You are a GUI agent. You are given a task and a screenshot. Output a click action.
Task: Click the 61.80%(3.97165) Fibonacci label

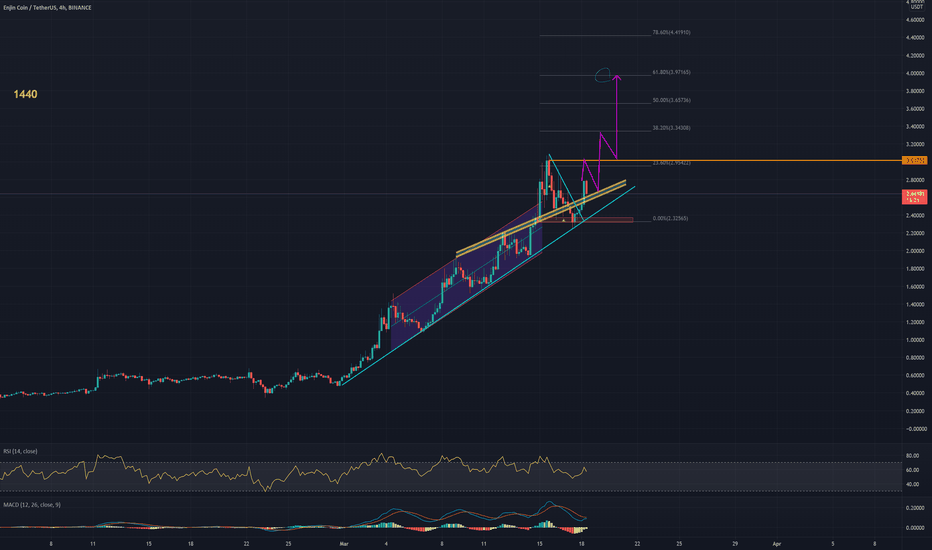671,72
